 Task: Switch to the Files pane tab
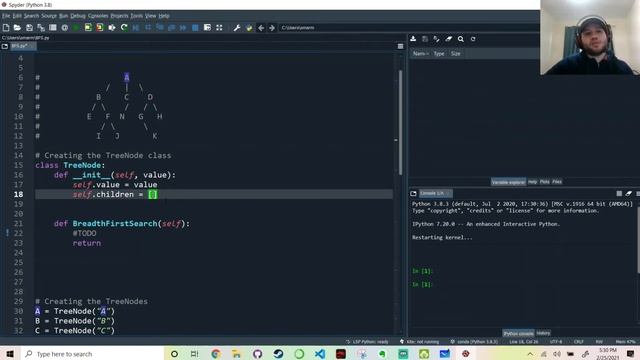557,182
